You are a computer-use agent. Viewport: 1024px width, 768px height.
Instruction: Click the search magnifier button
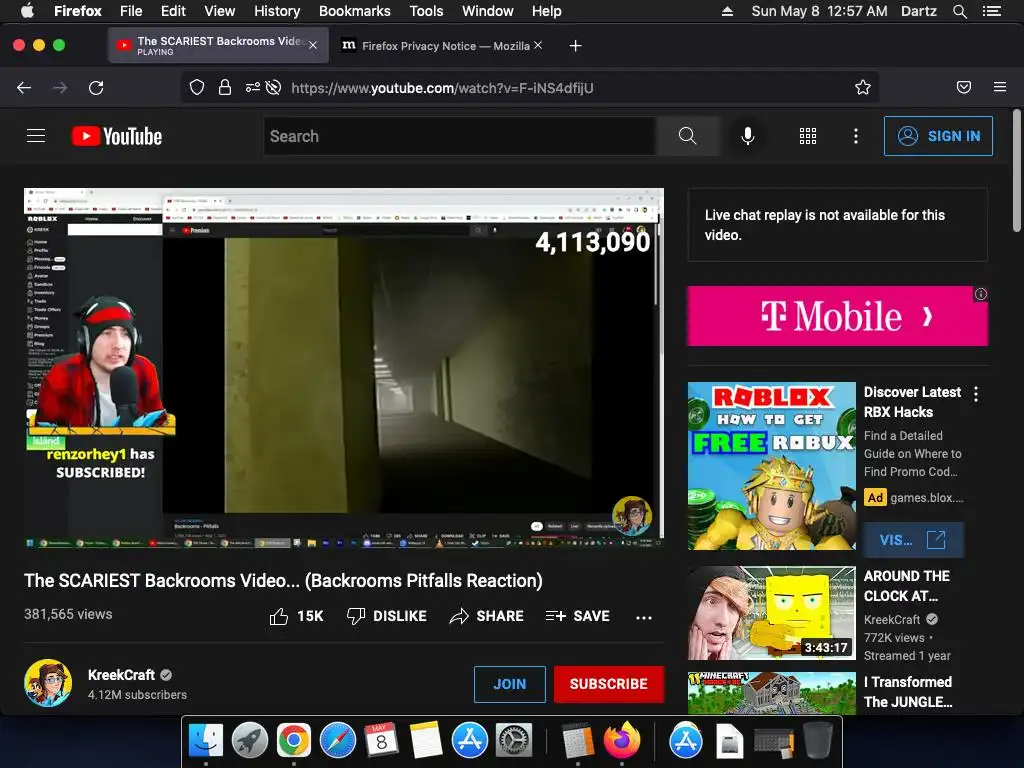(x=687, y=136)
